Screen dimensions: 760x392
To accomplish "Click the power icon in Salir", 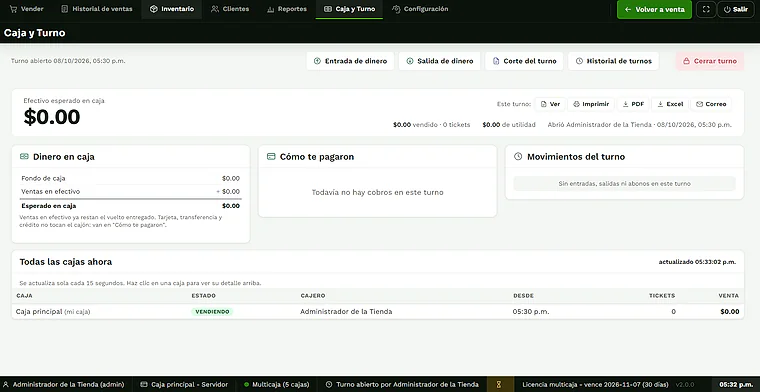I will [x=727, y=9].
